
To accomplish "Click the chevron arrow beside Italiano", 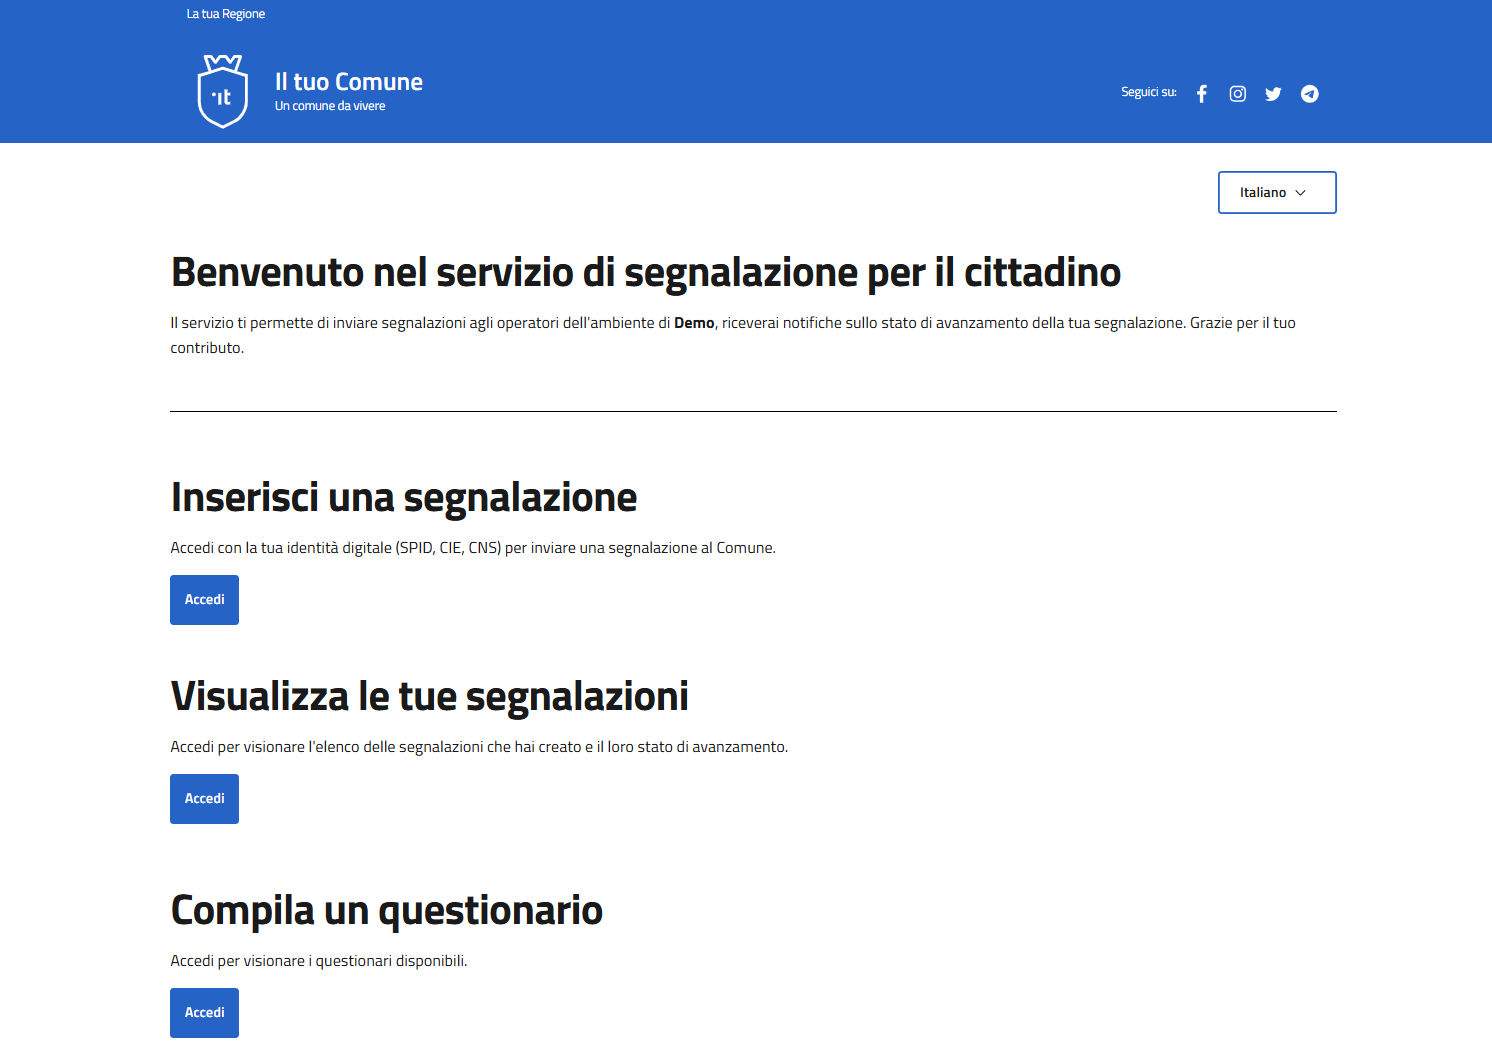I will [x=1301, y=193].
